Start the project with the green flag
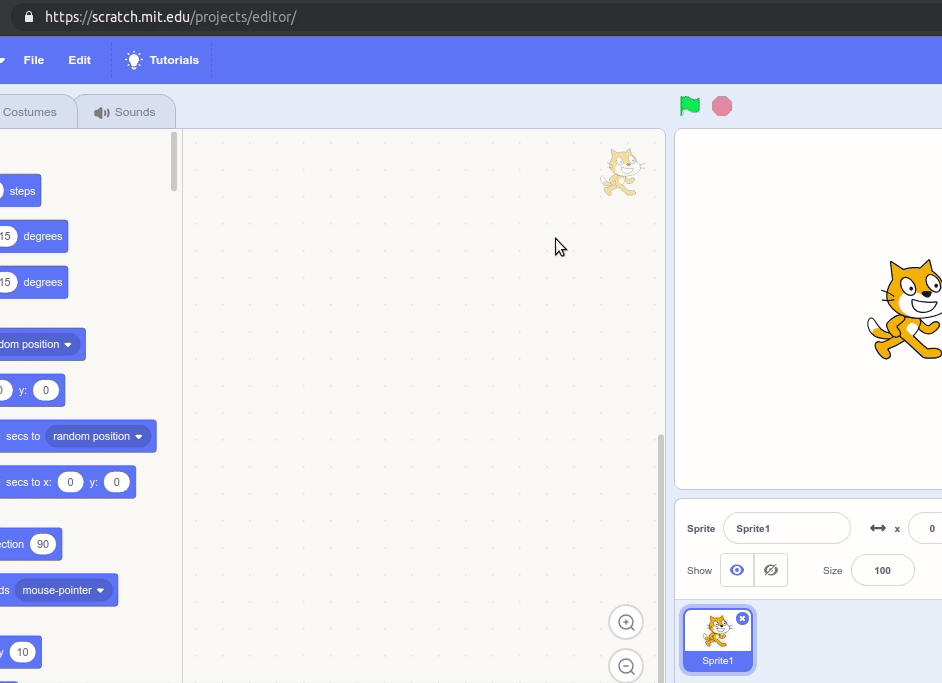 [689, 105]
